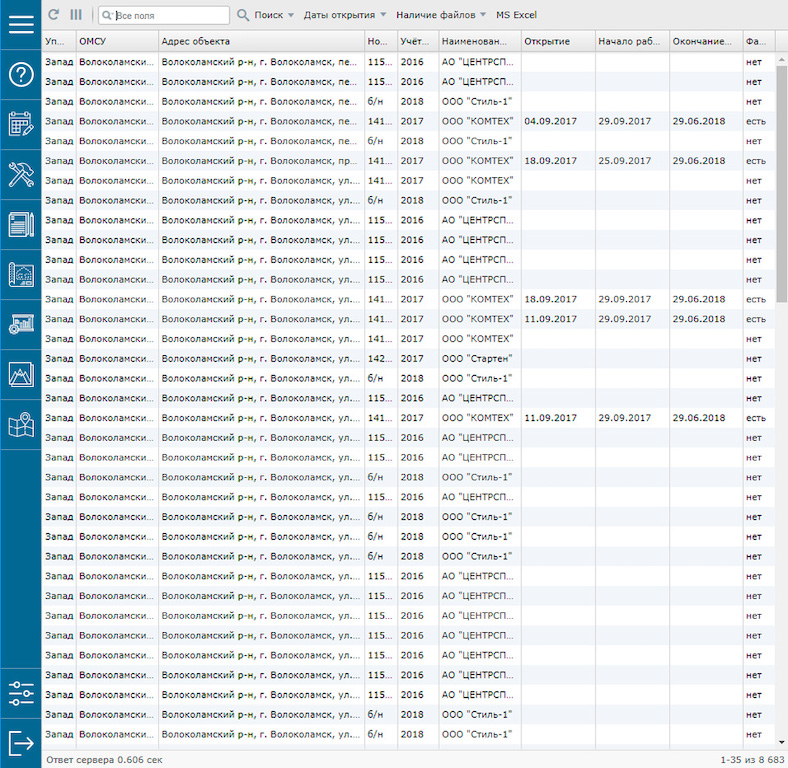Open the column chooser icon
The image size is (788, 768).
tap(76, 15)
